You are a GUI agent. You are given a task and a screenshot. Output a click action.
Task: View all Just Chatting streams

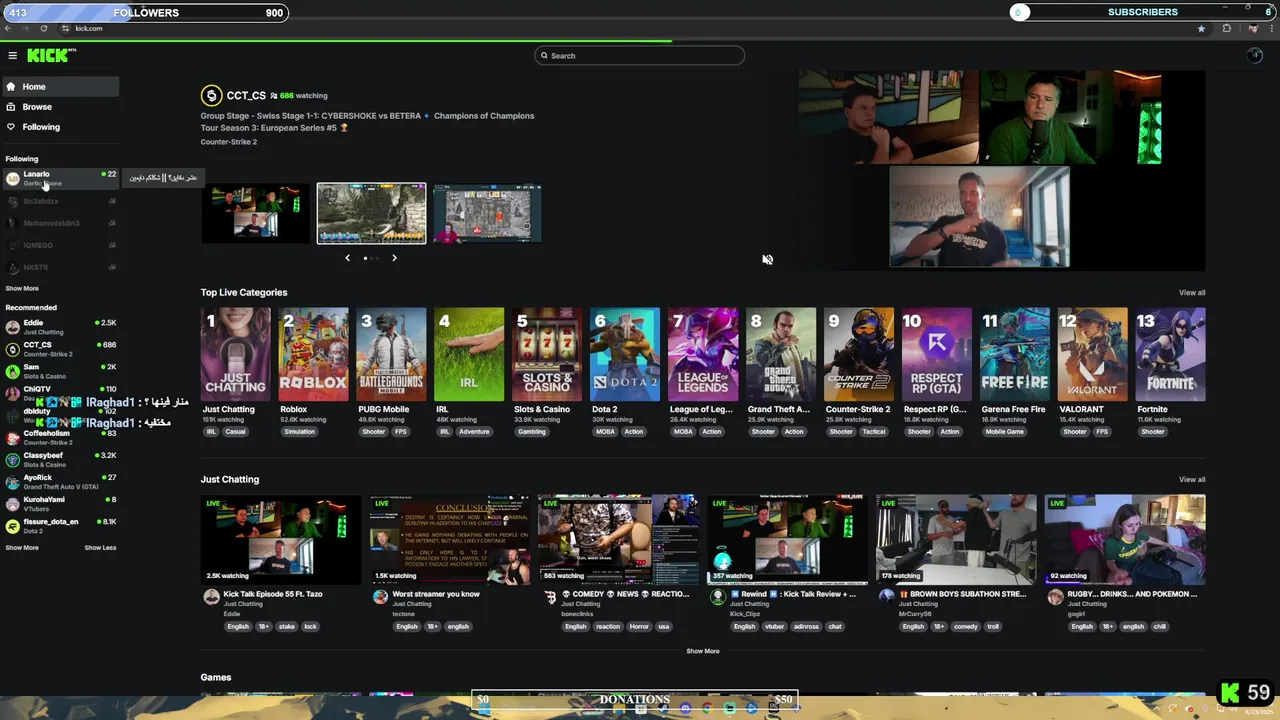(x=1192, y=480)
